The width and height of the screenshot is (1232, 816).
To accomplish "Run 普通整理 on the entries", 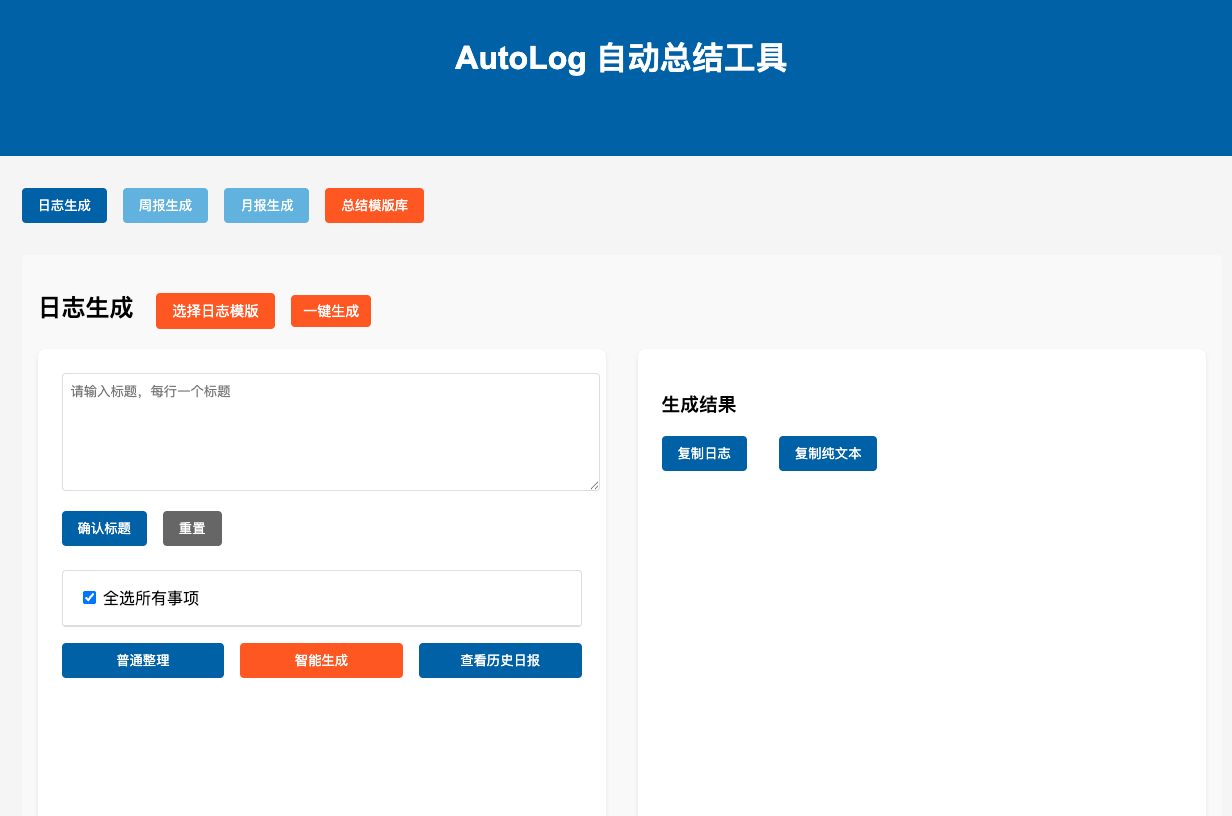I will click(143, 661).
